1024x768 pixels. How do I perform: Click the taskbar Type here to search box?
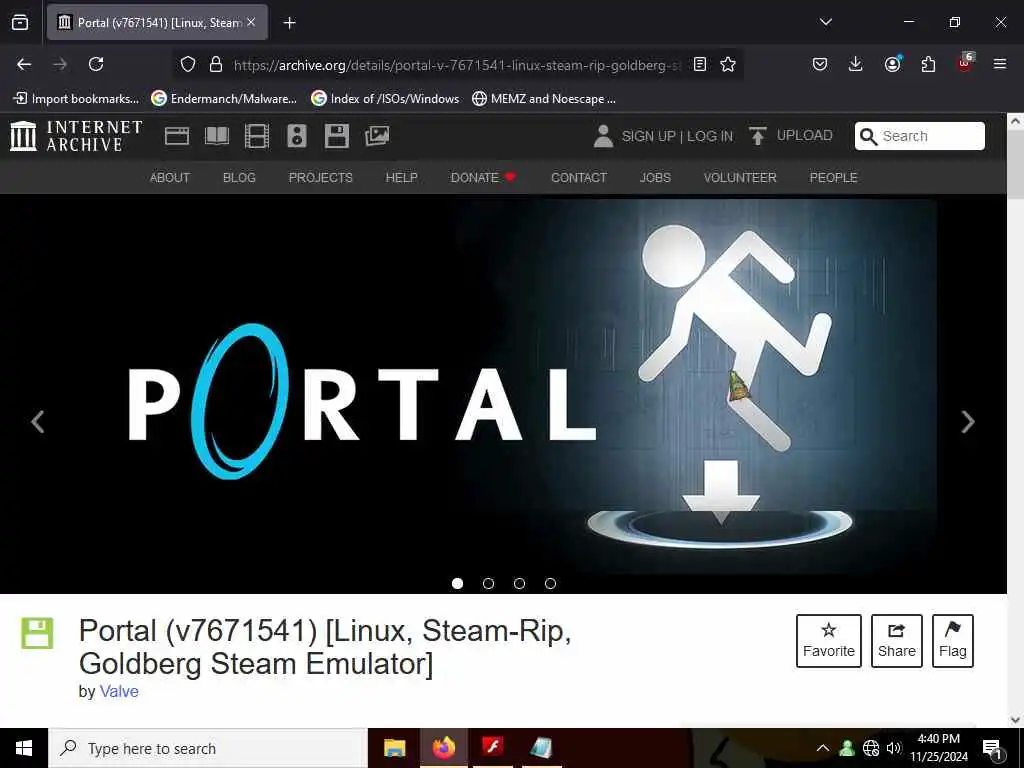tap(208, 748)
